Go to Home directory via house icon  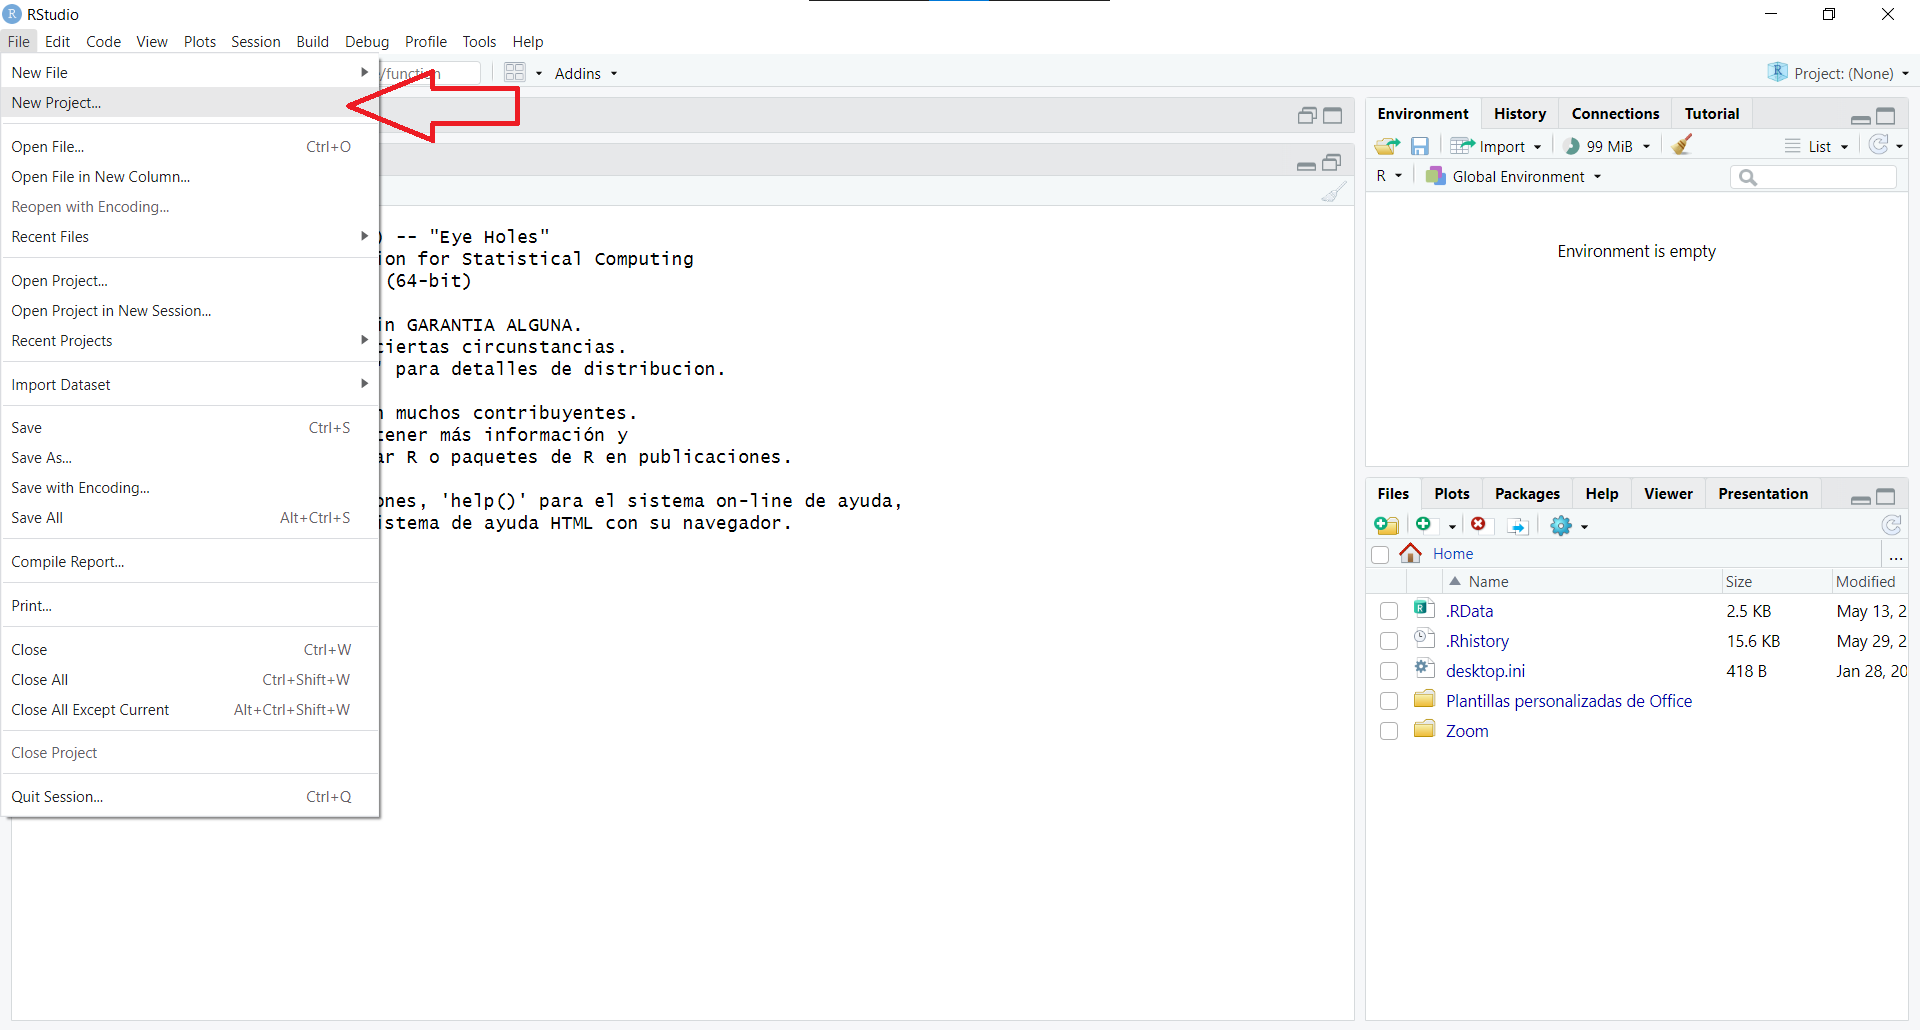pyautogui.click(x=1411, y=553)
